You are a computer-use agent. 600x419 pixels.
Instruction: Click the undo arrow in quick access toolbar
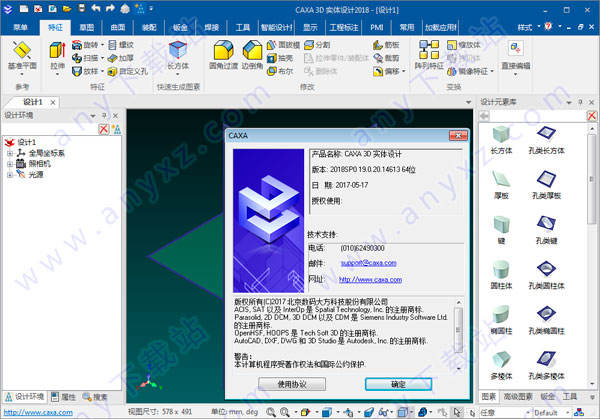pyautogui.click(x=96, y=8)
